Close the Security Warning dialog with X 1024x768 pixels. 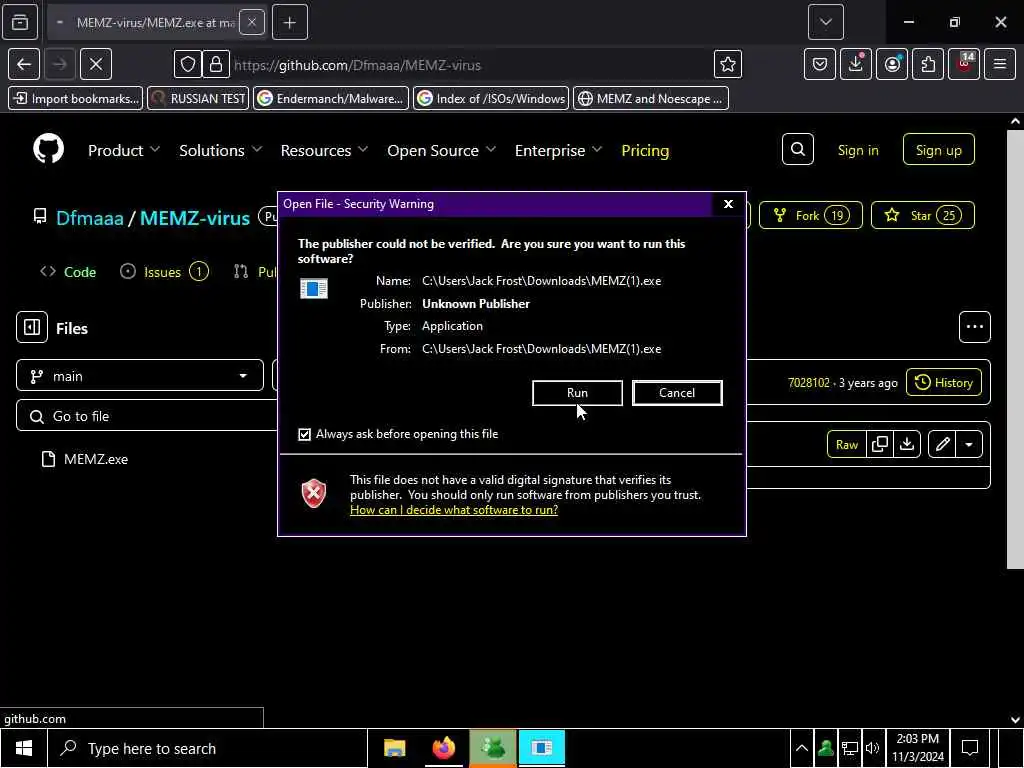point(728,204)
